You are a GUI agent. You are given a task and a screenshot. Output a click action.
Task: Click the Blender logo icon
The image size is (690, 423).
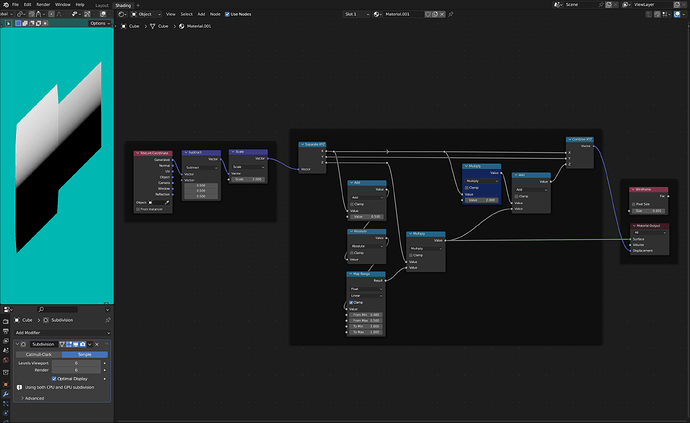(6, 4)
